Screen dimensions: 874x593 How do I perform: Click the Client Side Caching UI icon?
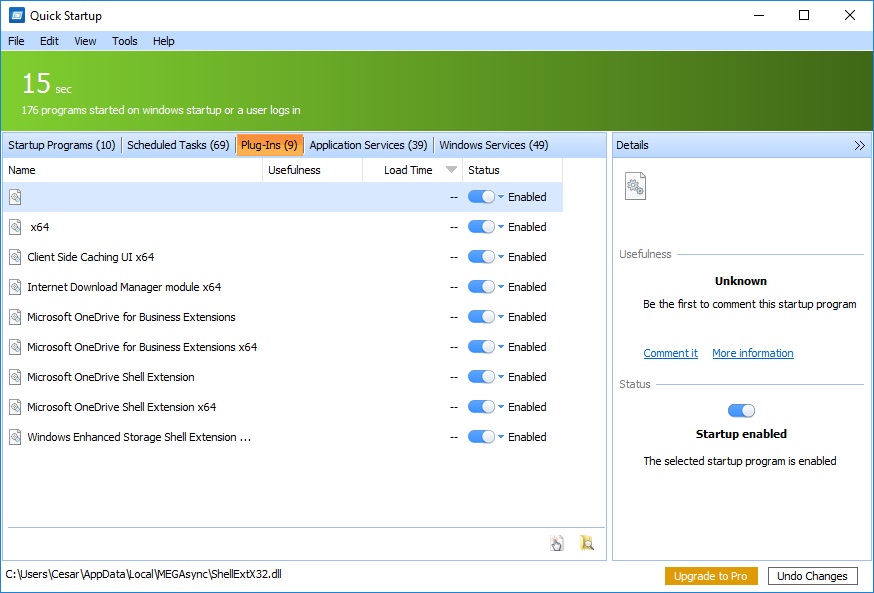(14, 257)
